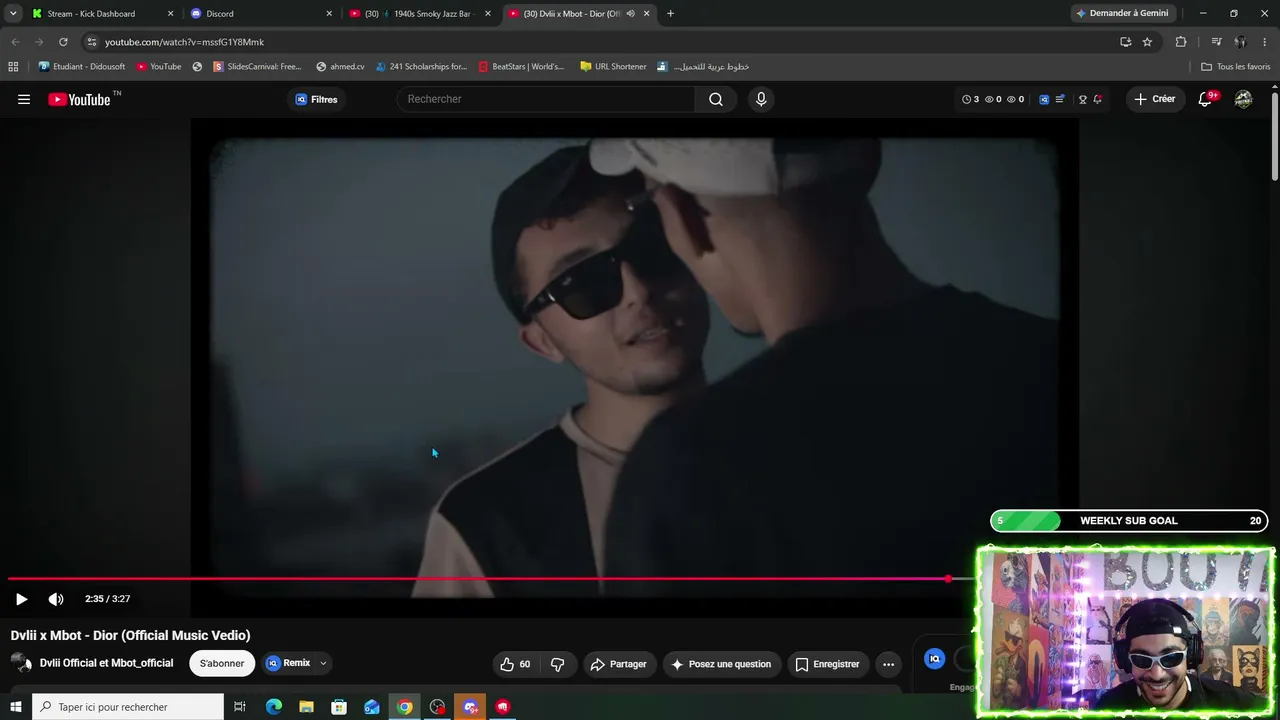This screenshot has height=720, width=1280.
Task: Click the taskbar search box
Action: [x=127, y=707]
